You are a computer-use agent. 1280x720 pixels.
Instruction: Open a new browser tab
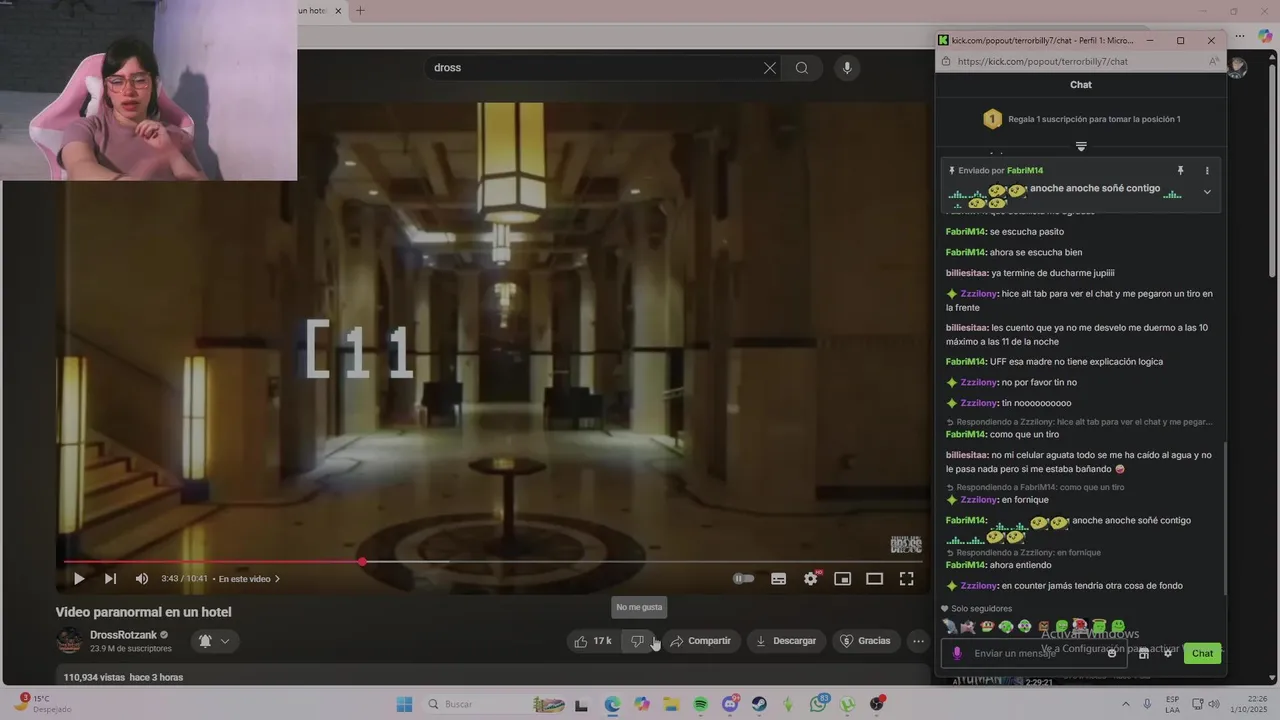coord(360,11)
